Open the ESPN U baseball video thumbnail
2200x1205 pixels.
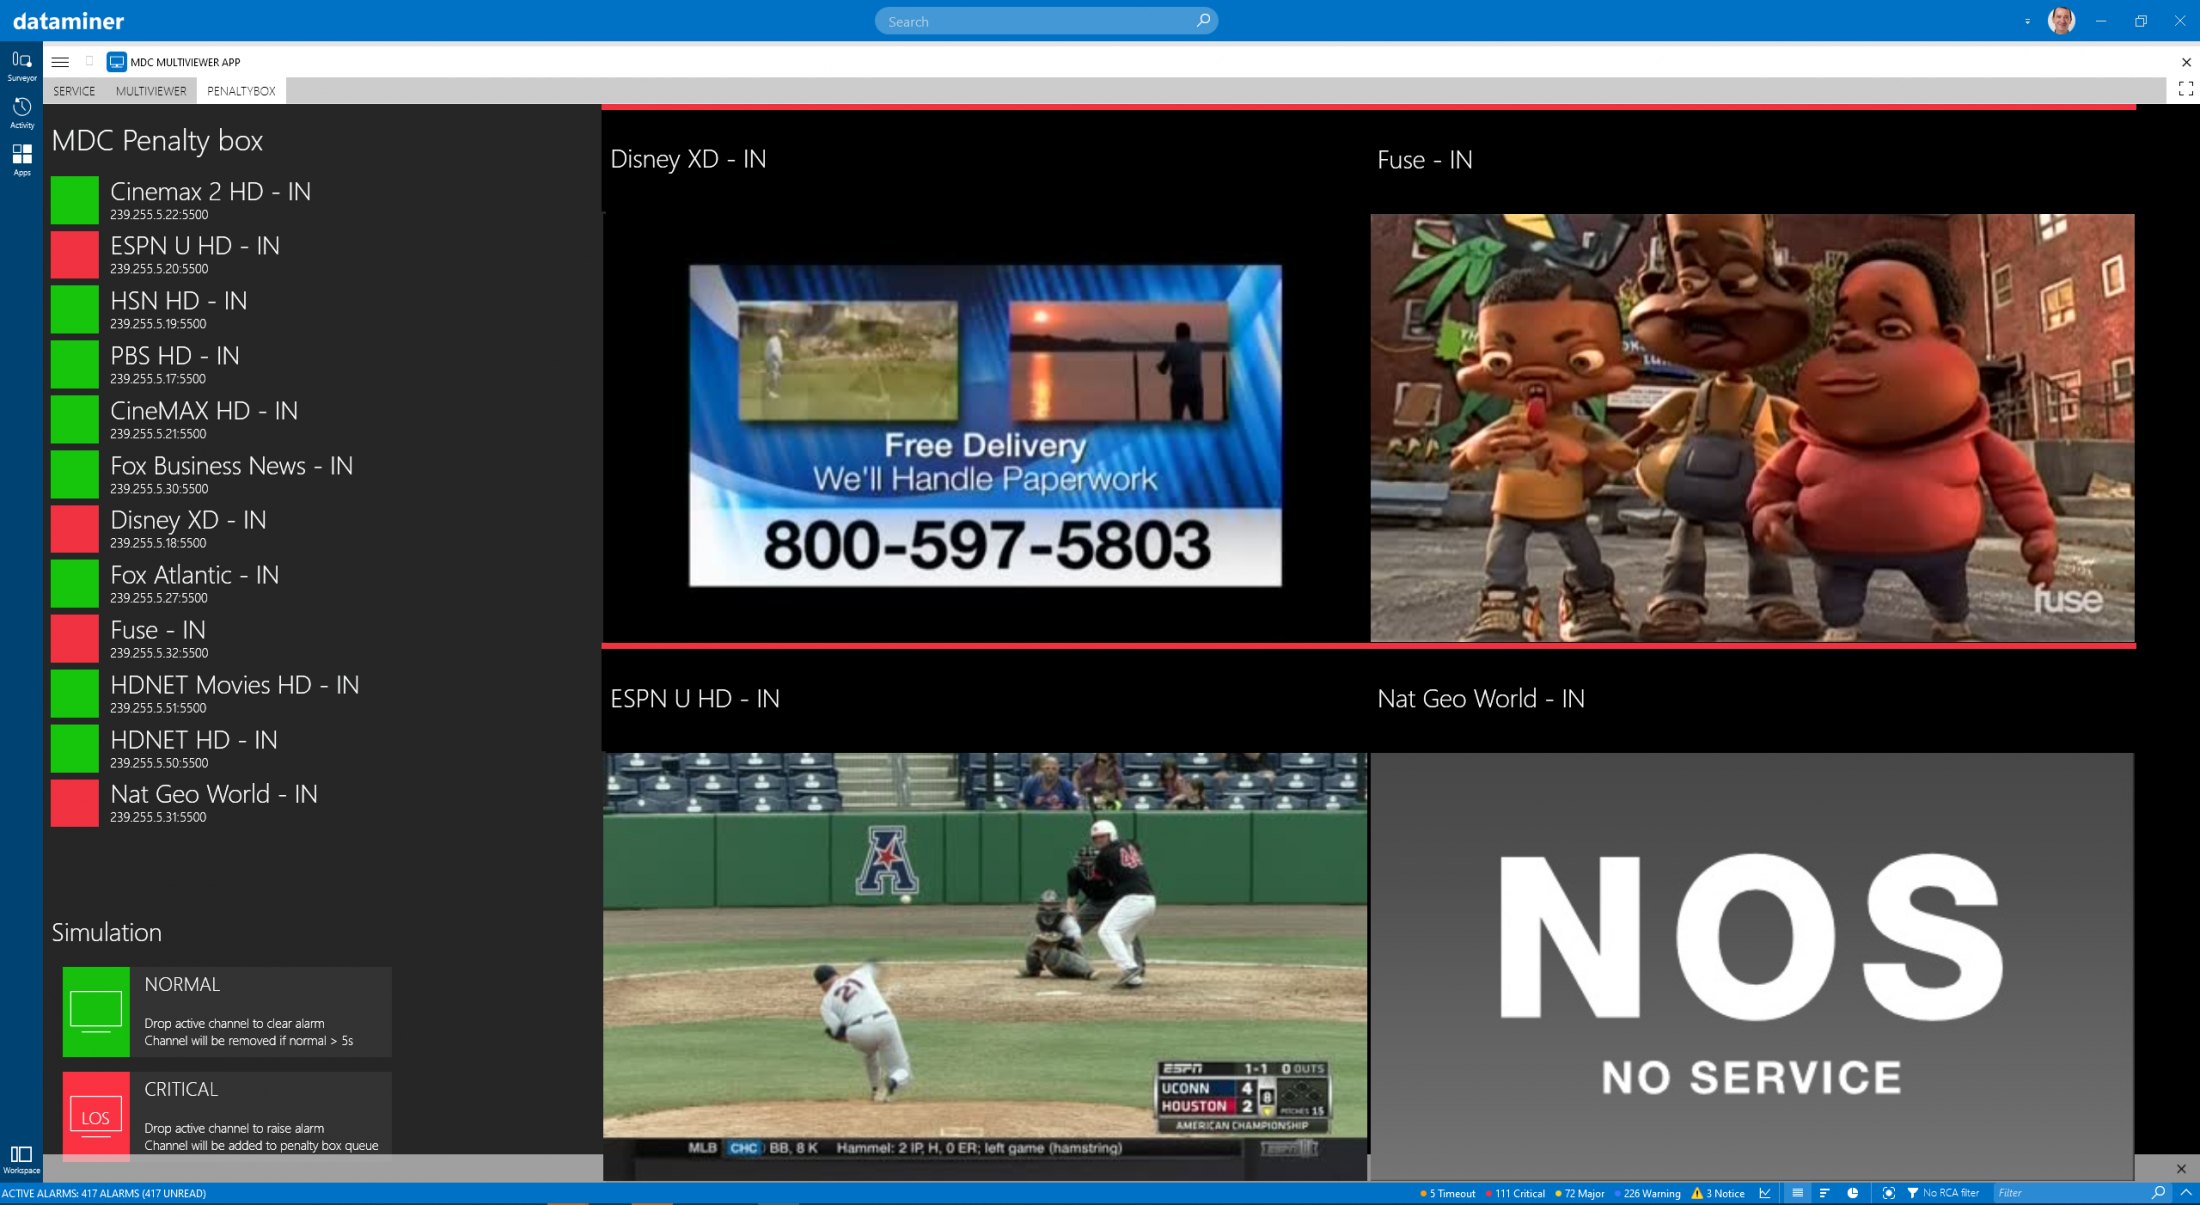[985, 966]
